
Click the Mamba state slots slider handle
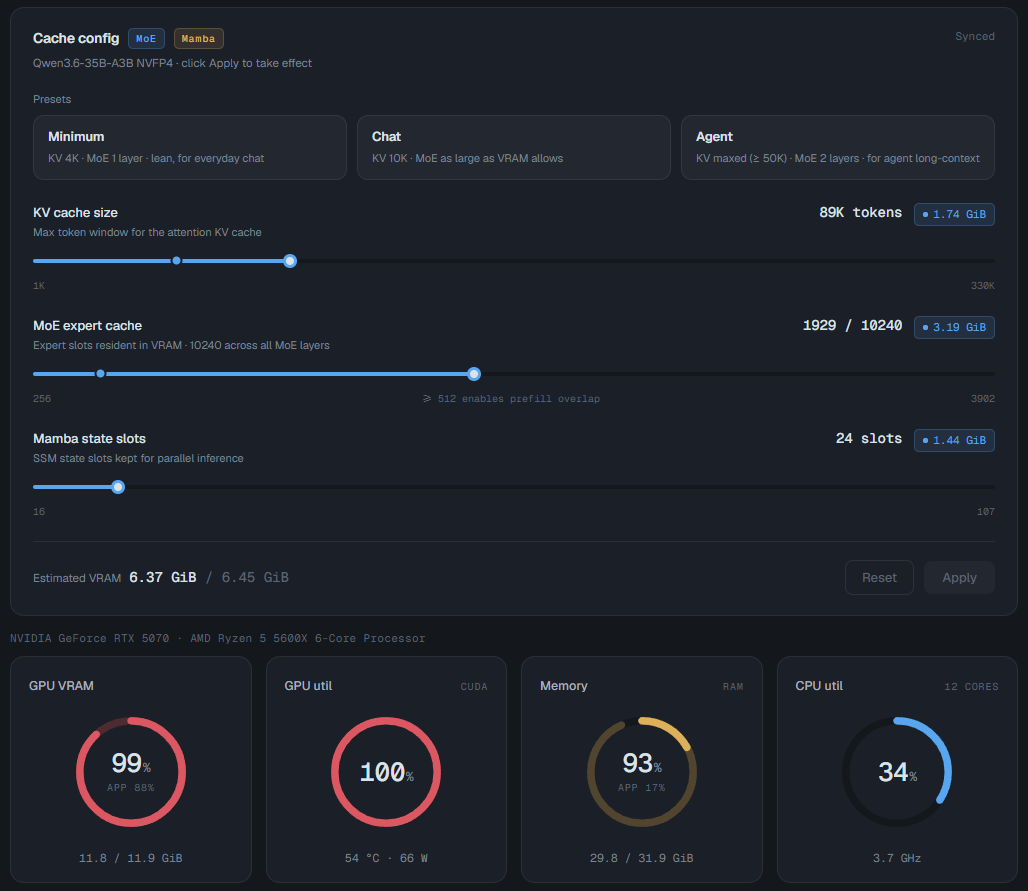[118, 487]
